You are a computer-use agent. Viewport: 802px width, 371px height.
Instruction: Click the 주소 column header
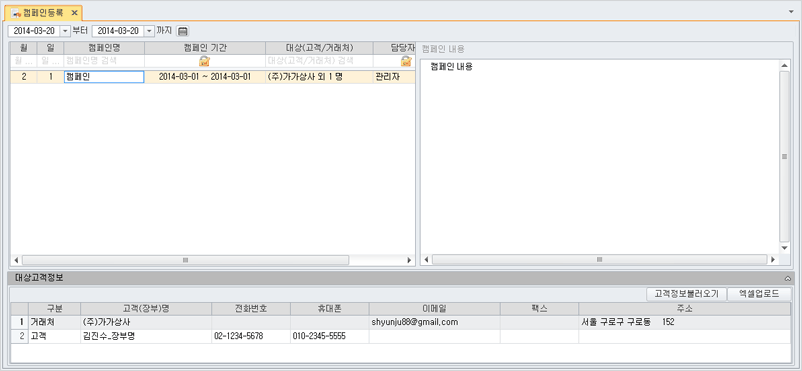[x=685, y=309]
